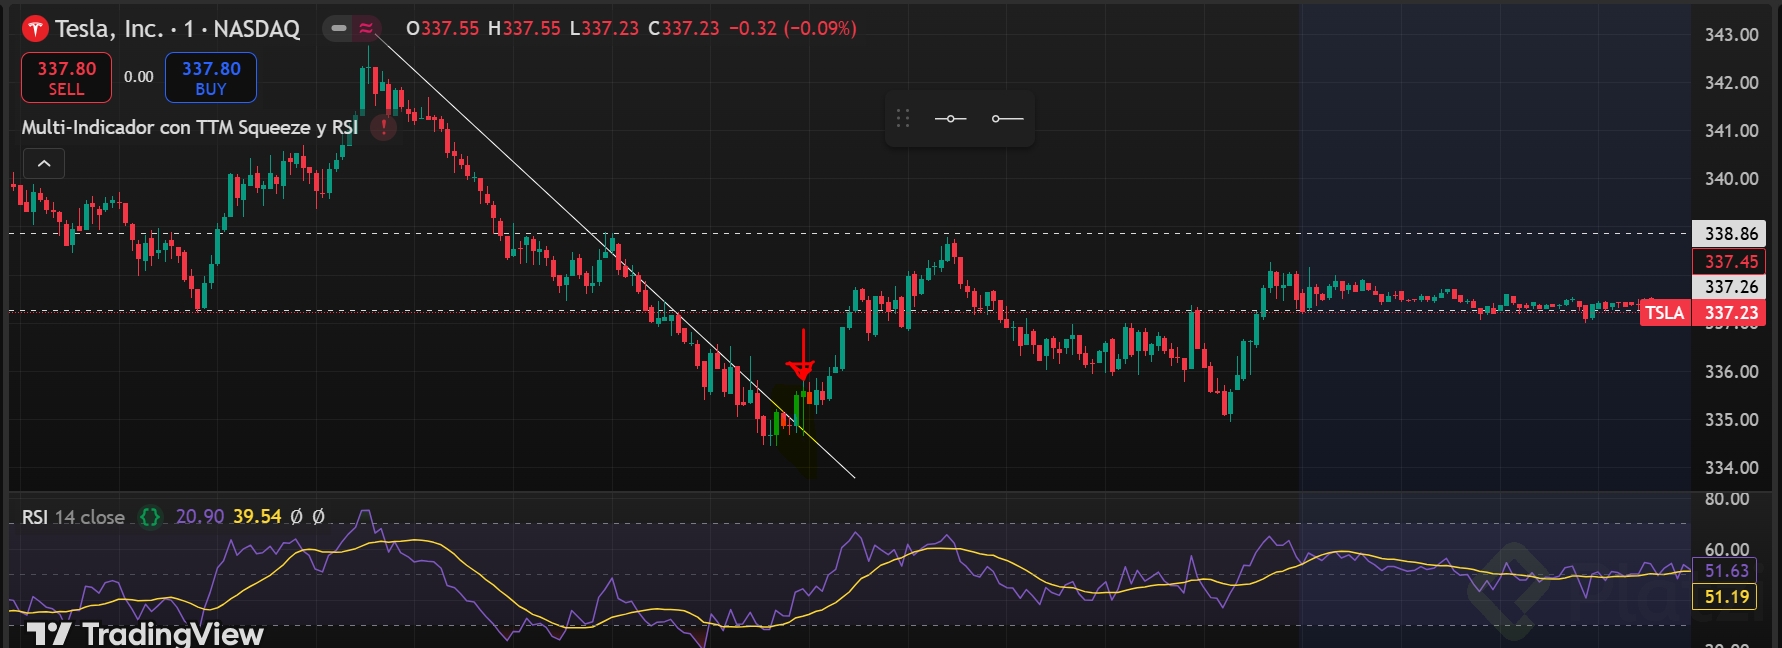The image size is (1782, 648).
Task: Click the Open value O337.55
Action: click(x=443, y=29)
